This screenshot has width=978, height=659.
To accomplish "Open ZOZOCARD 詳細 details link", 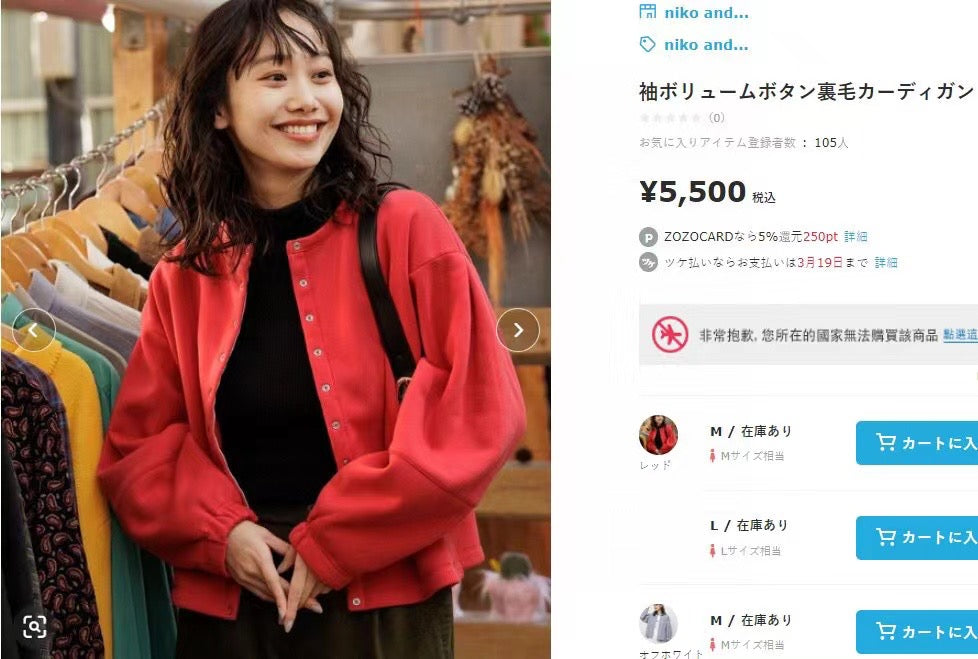I will [x=856, y=237].
